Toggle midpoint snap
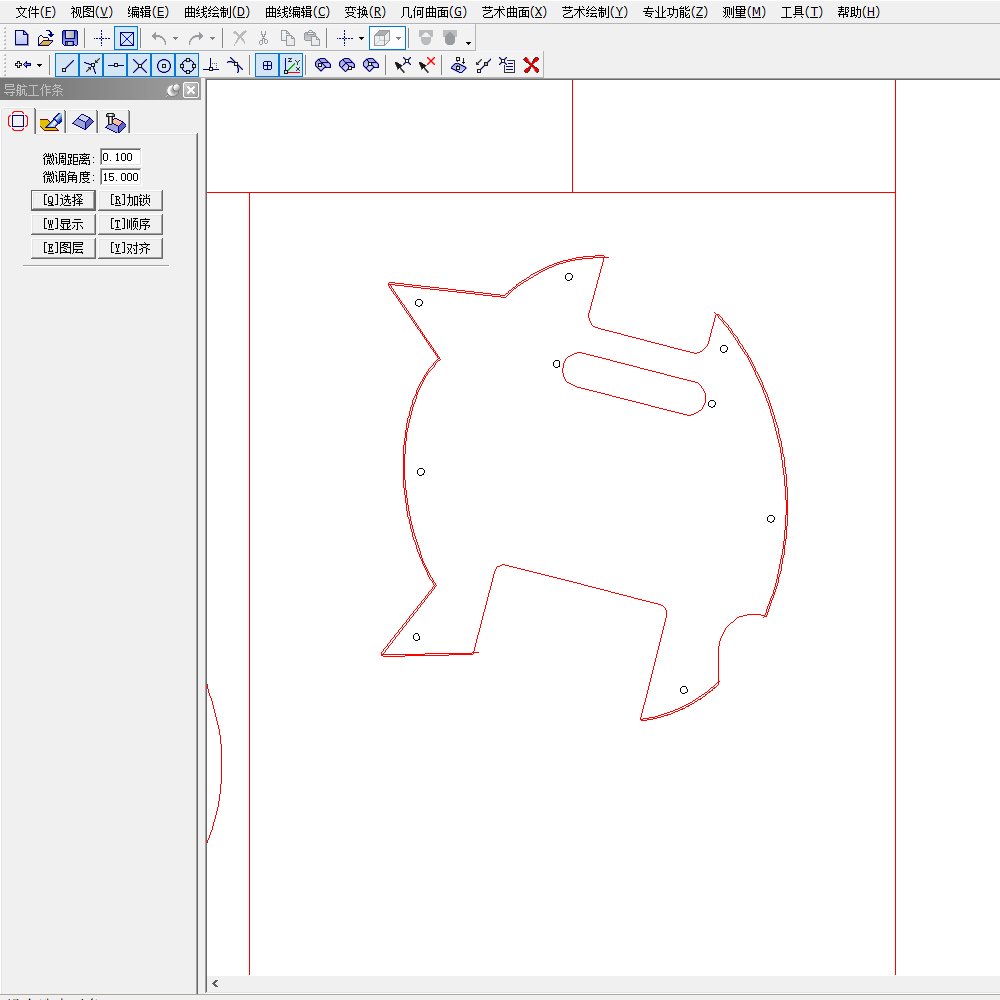 pos(115,65)
